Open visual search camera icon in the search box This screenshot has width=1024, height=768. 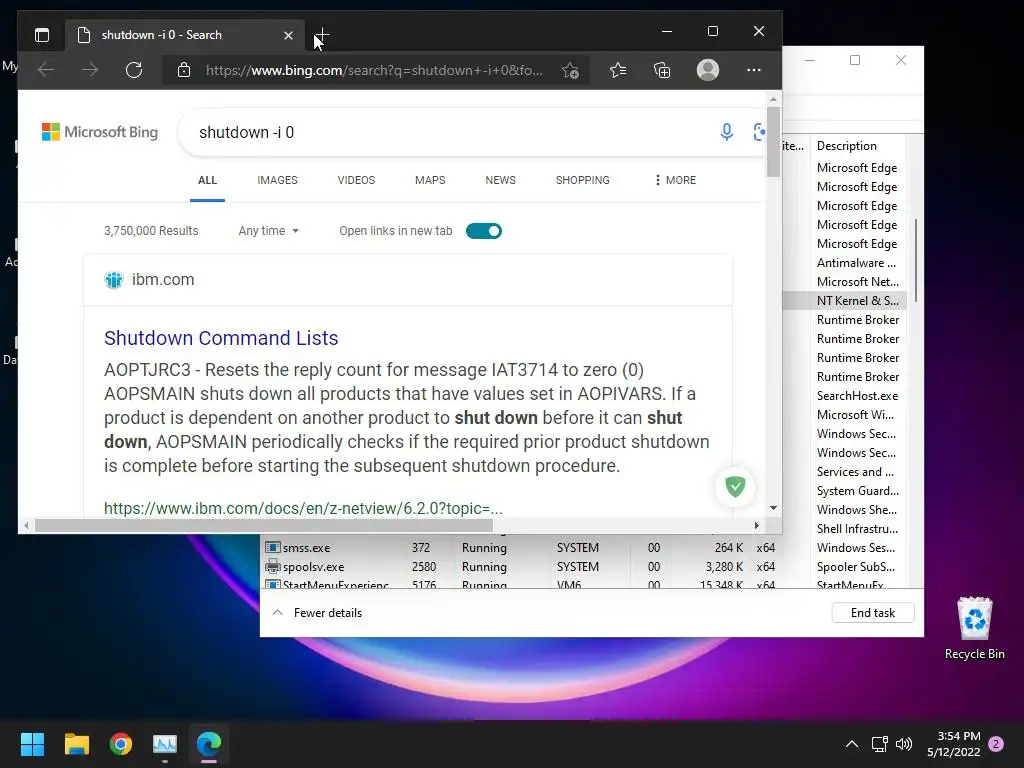[758, 132]
